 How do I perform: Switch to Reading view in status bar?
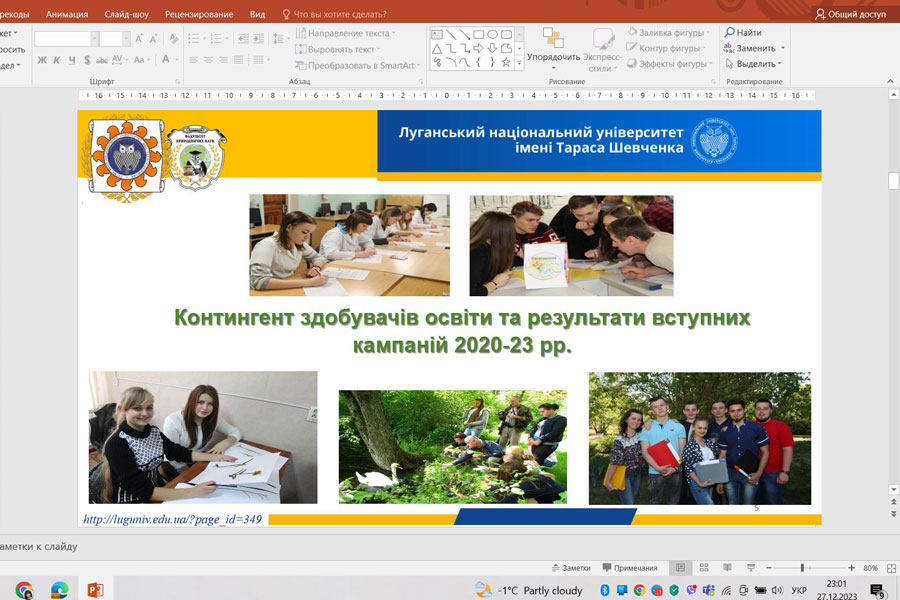click(x=727, y=568)
